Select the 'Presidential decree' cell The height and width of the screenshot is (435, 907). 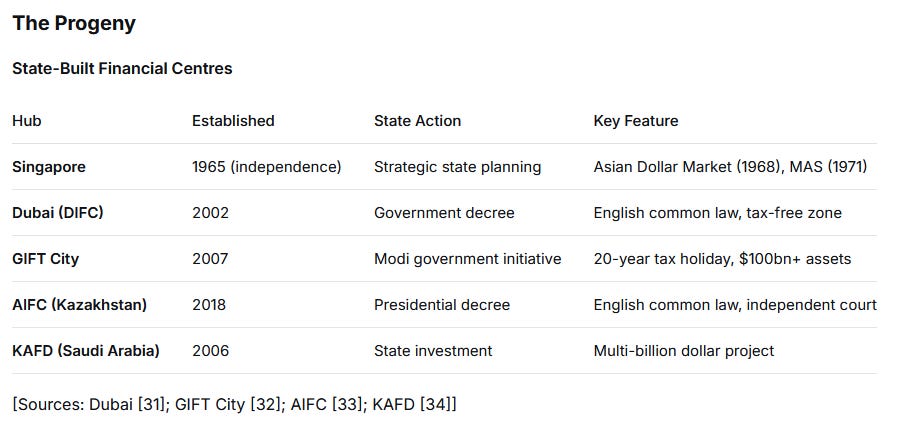click(442, 305)
